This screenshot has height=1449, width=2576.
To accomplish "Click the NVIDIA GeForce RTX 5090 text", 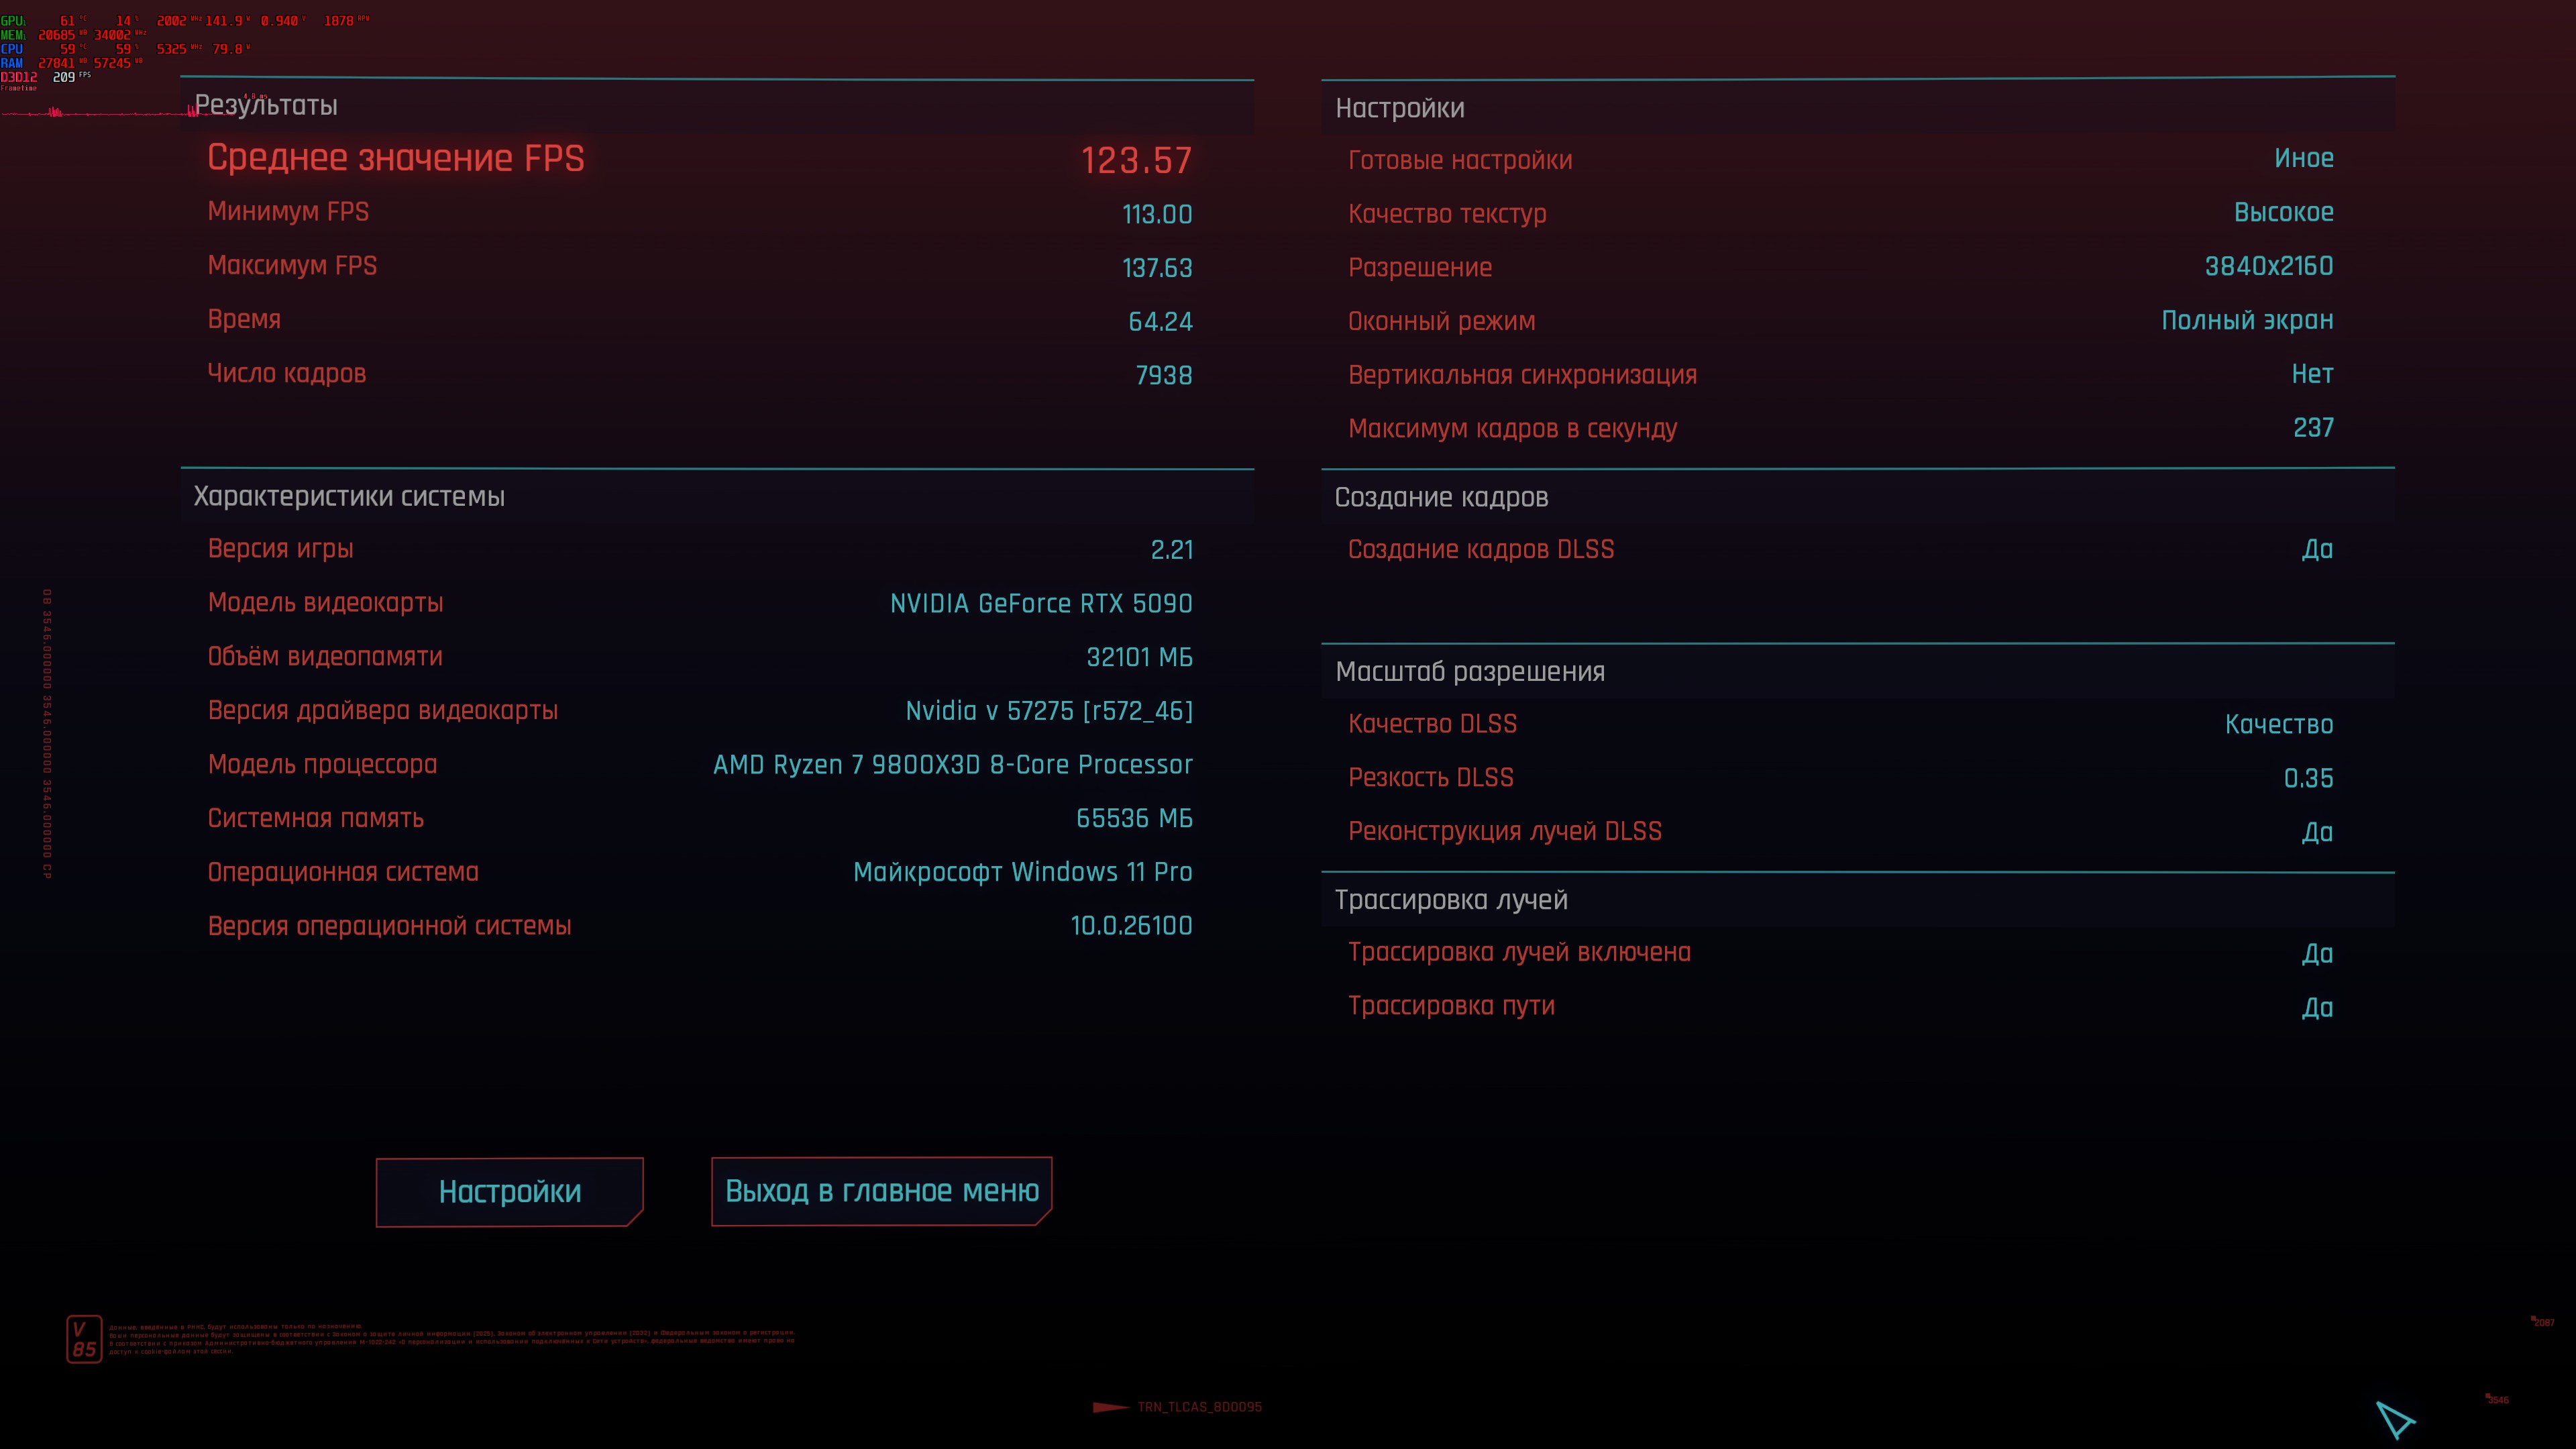I will point(1040,603).
